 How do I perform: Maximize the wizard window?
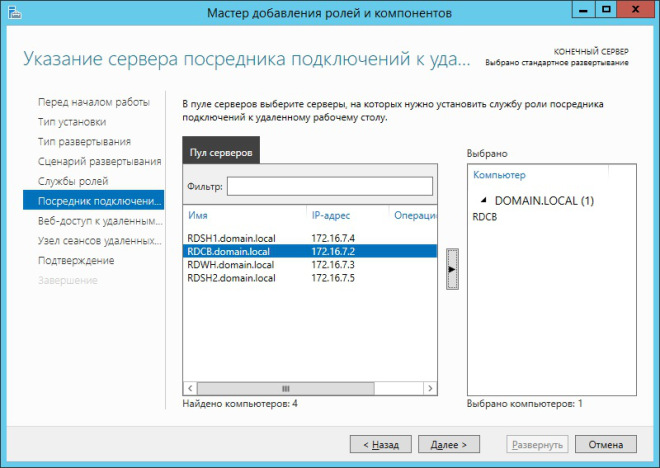click(605, 11)
